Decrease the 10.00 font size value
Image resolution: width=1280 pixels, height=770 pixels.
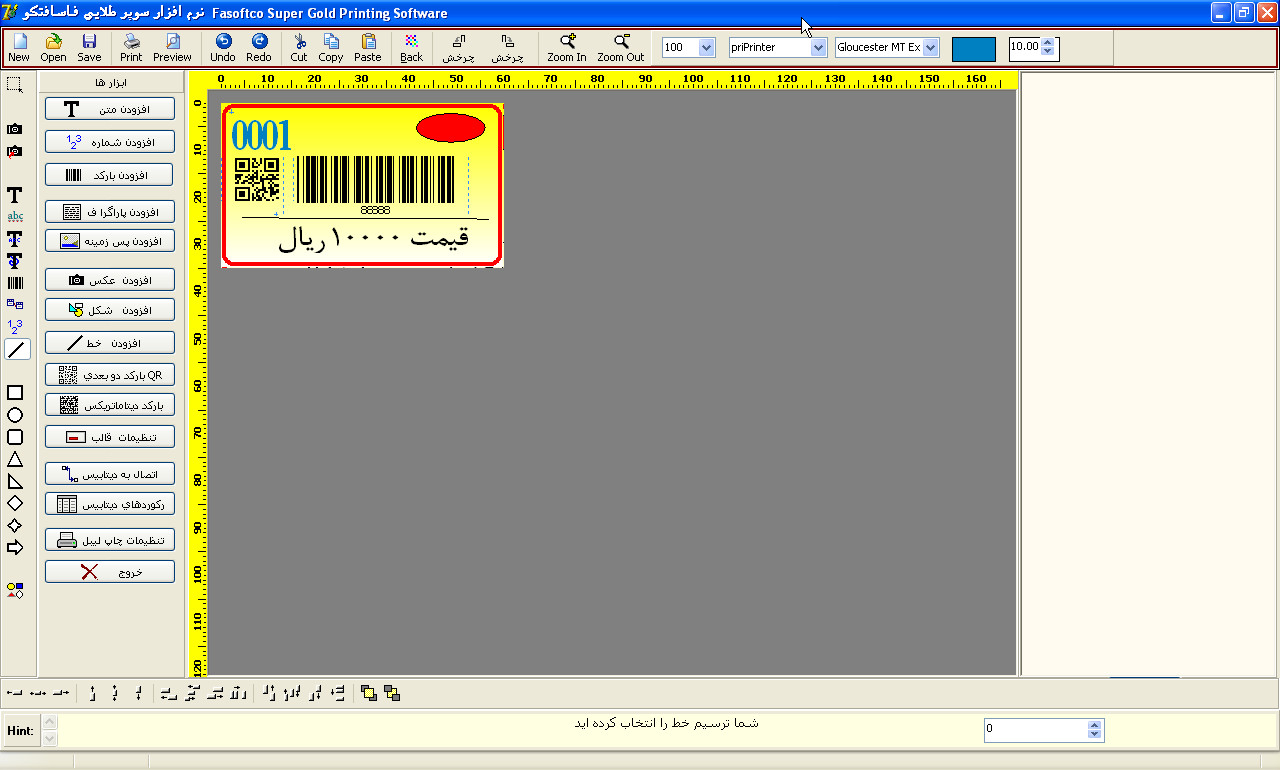coord(1048,52)
